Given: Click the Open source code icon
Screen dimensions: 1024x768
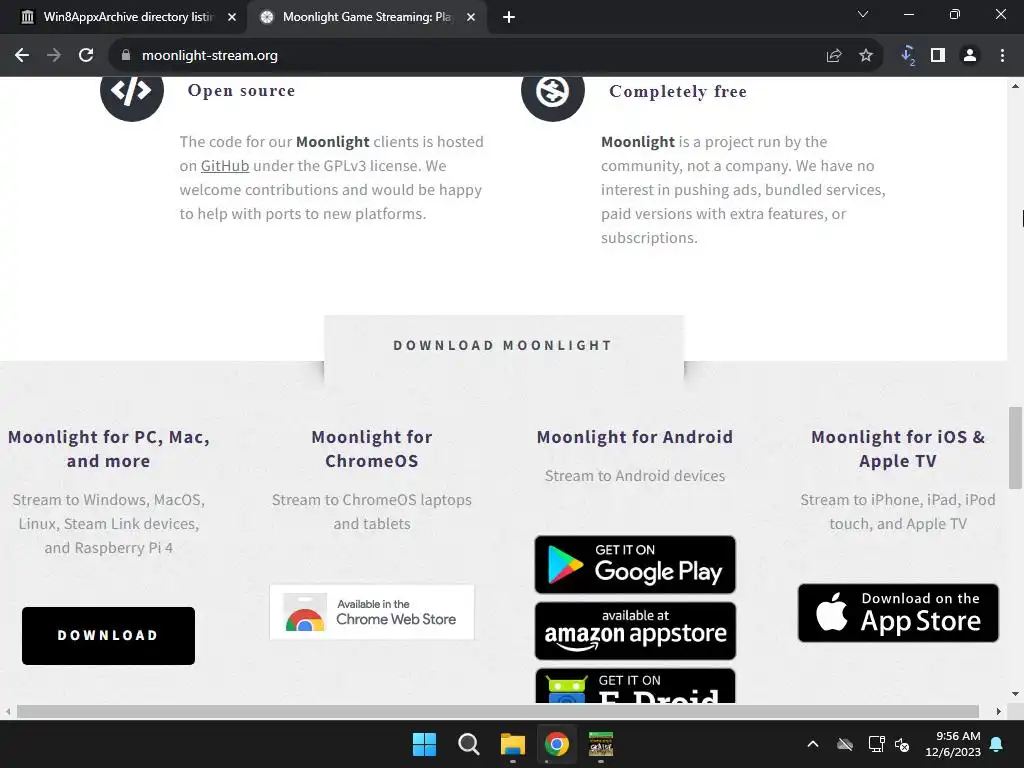Looking at the screenshot, I should click(131, 91).
